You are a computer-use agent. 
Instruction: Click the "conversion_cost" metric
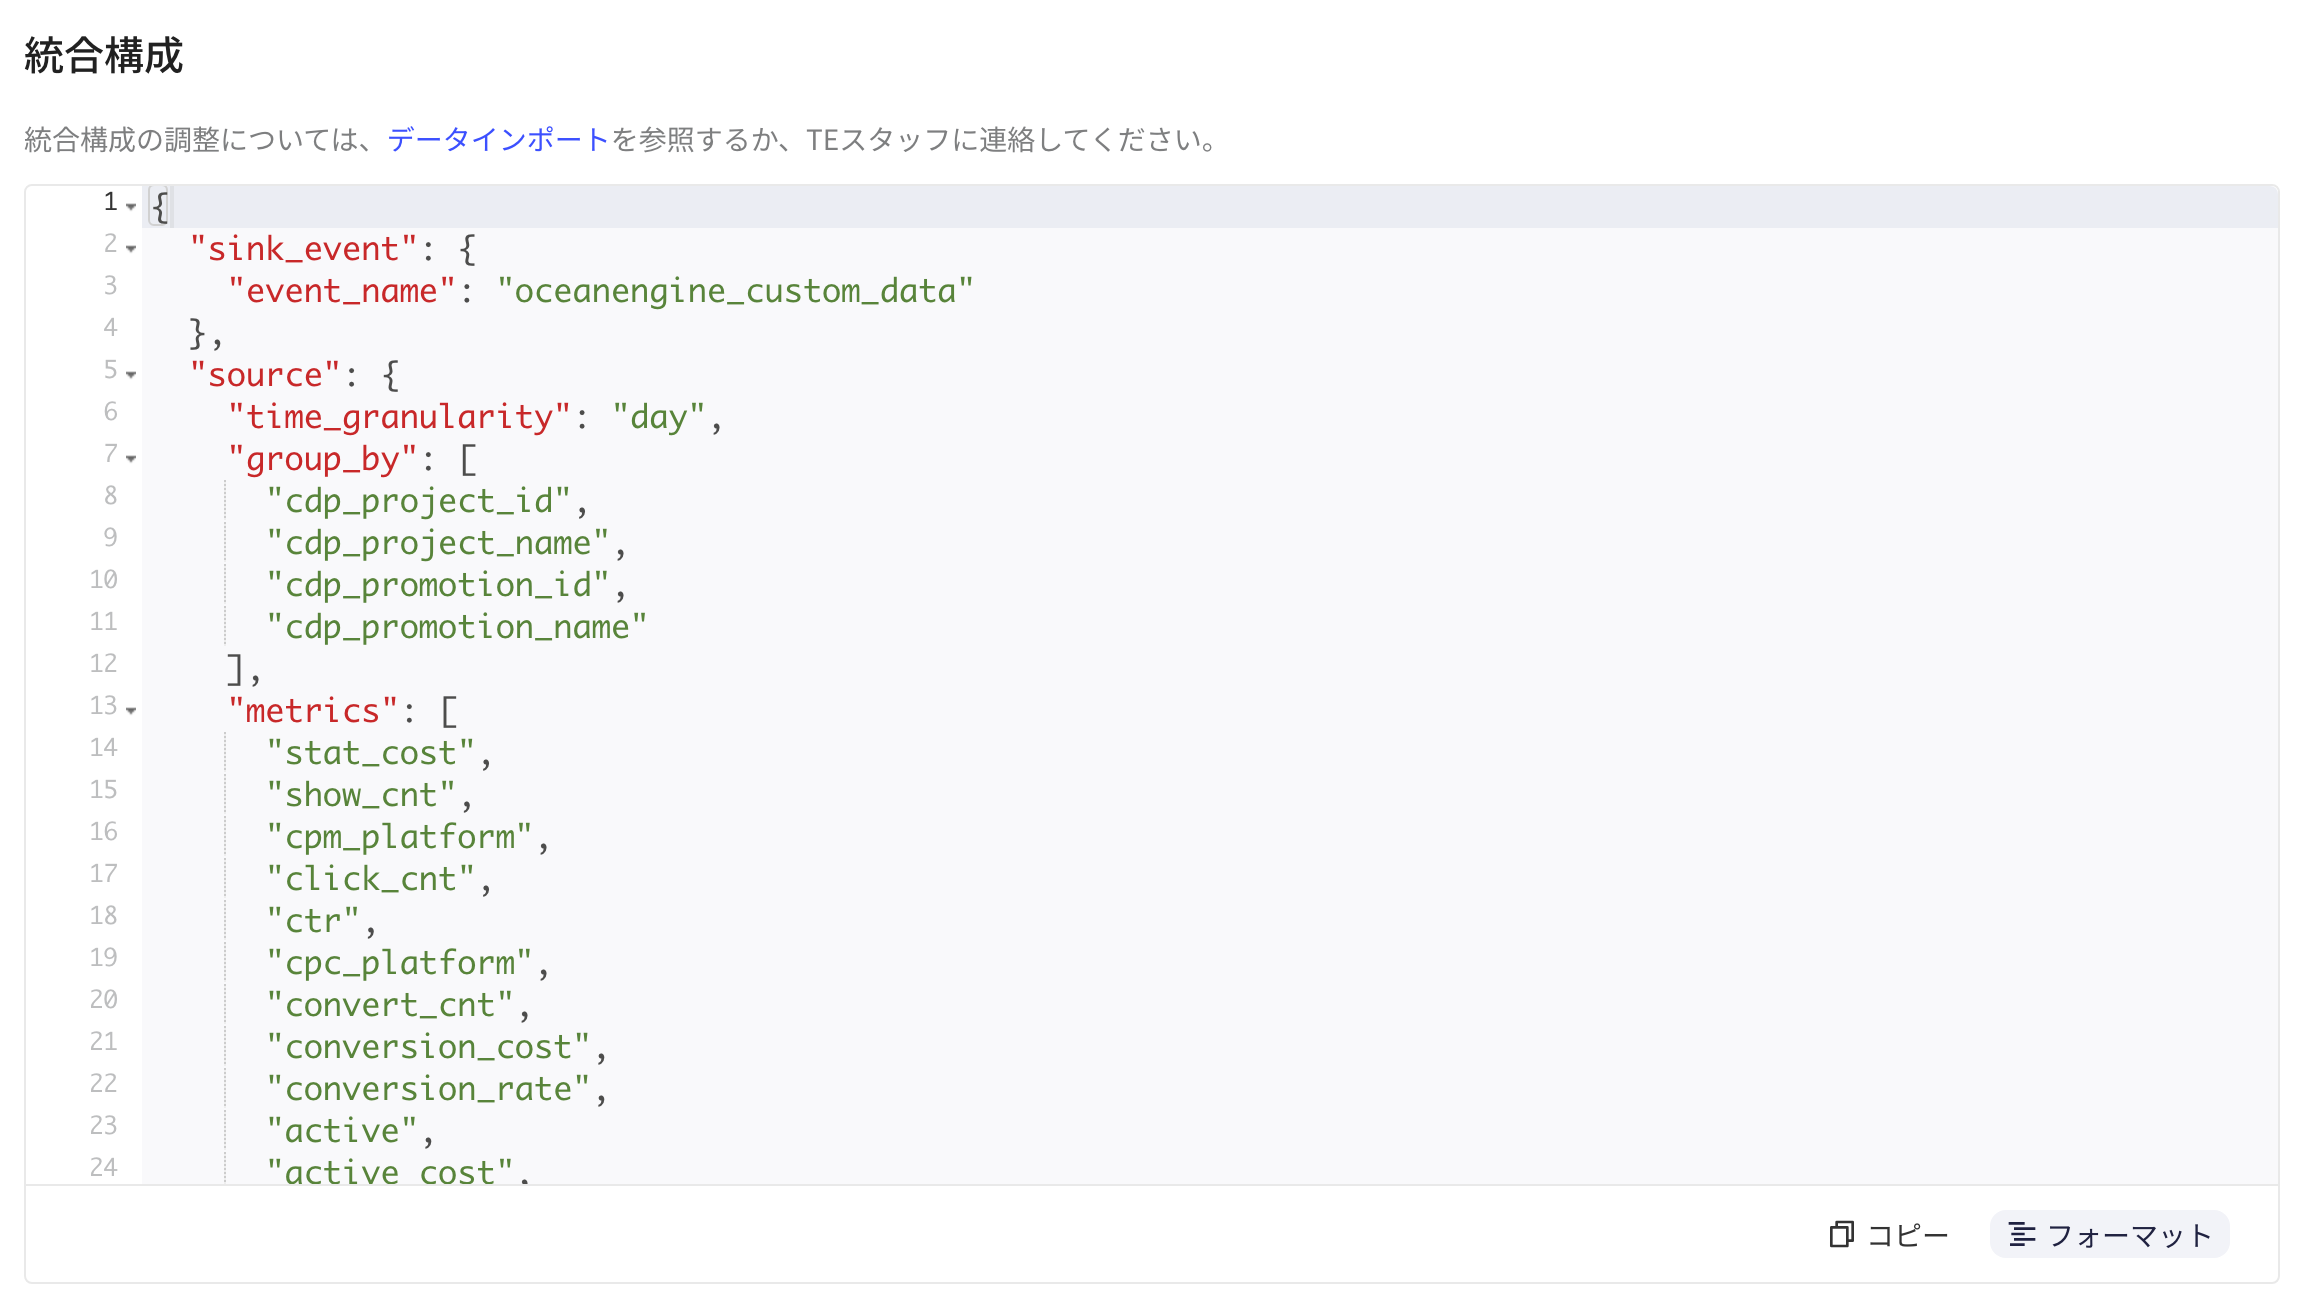tap(428, 1047)
